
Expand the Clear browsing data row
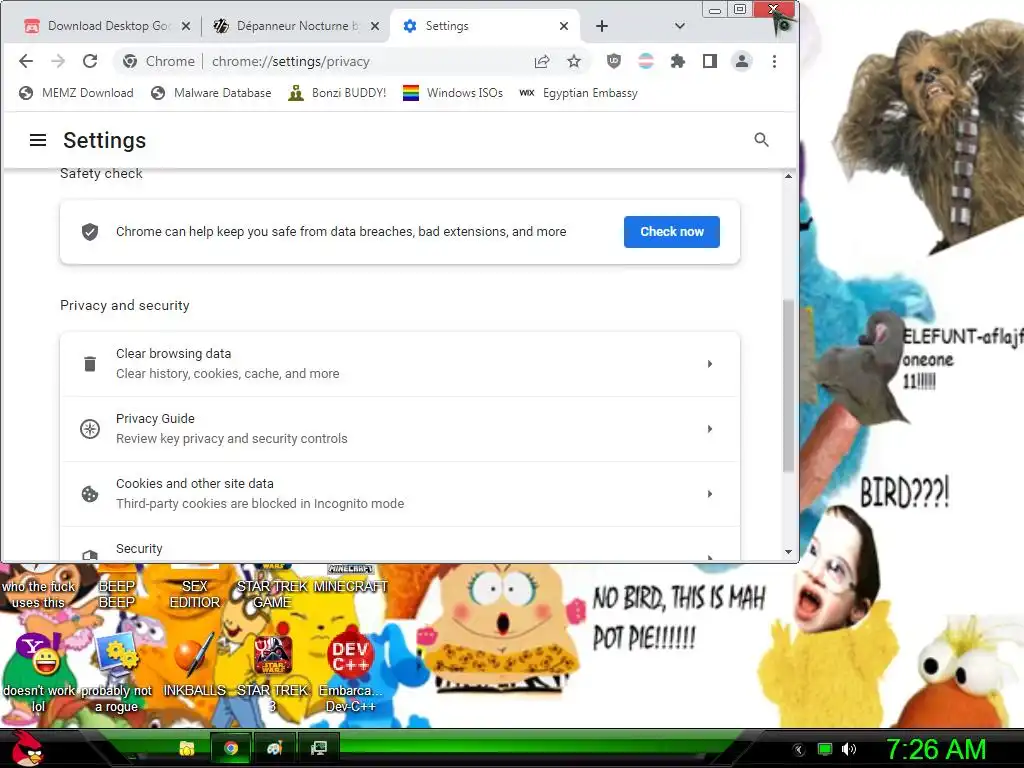pyautogui.click(x=400, y=364)
